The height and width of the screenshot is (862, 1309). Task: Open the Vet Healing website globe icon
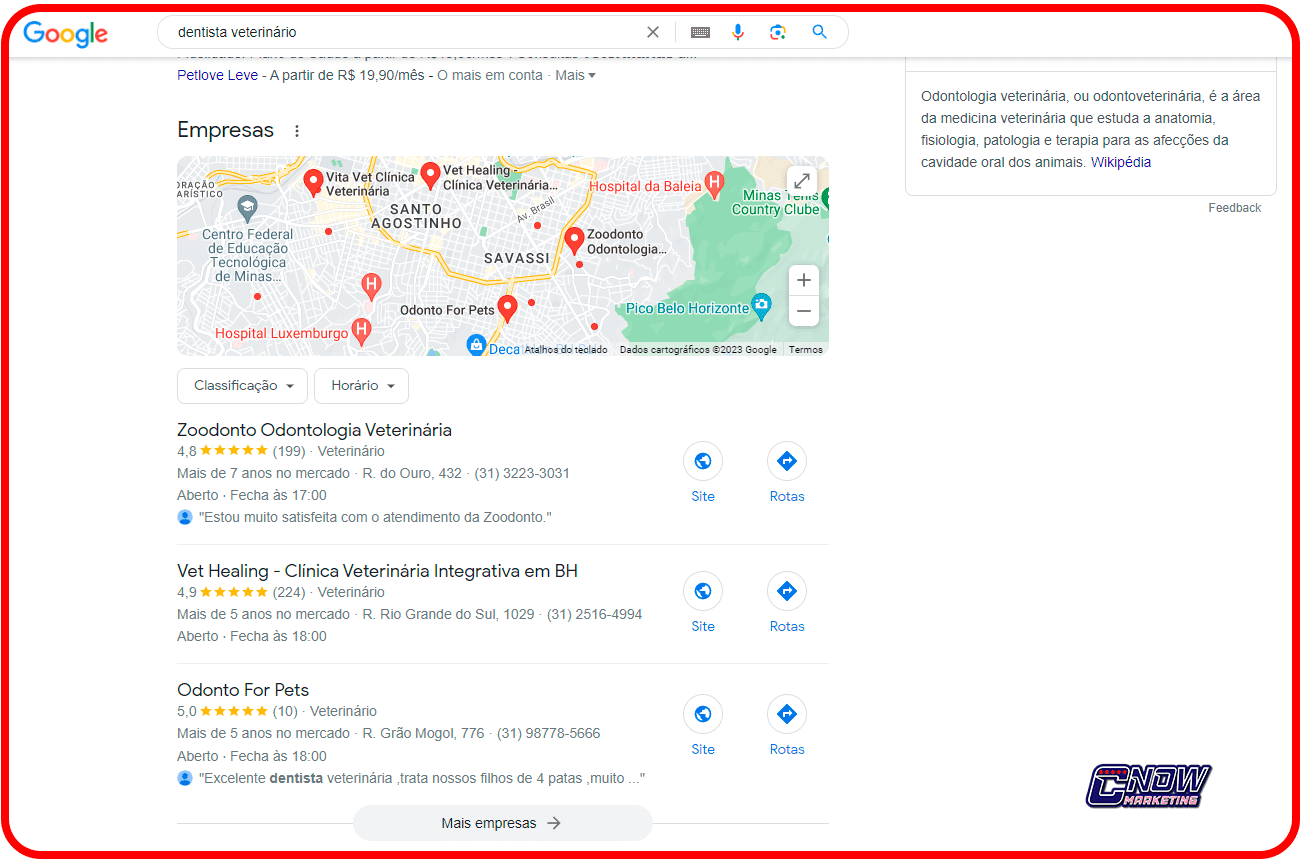[x=703, y=591]
